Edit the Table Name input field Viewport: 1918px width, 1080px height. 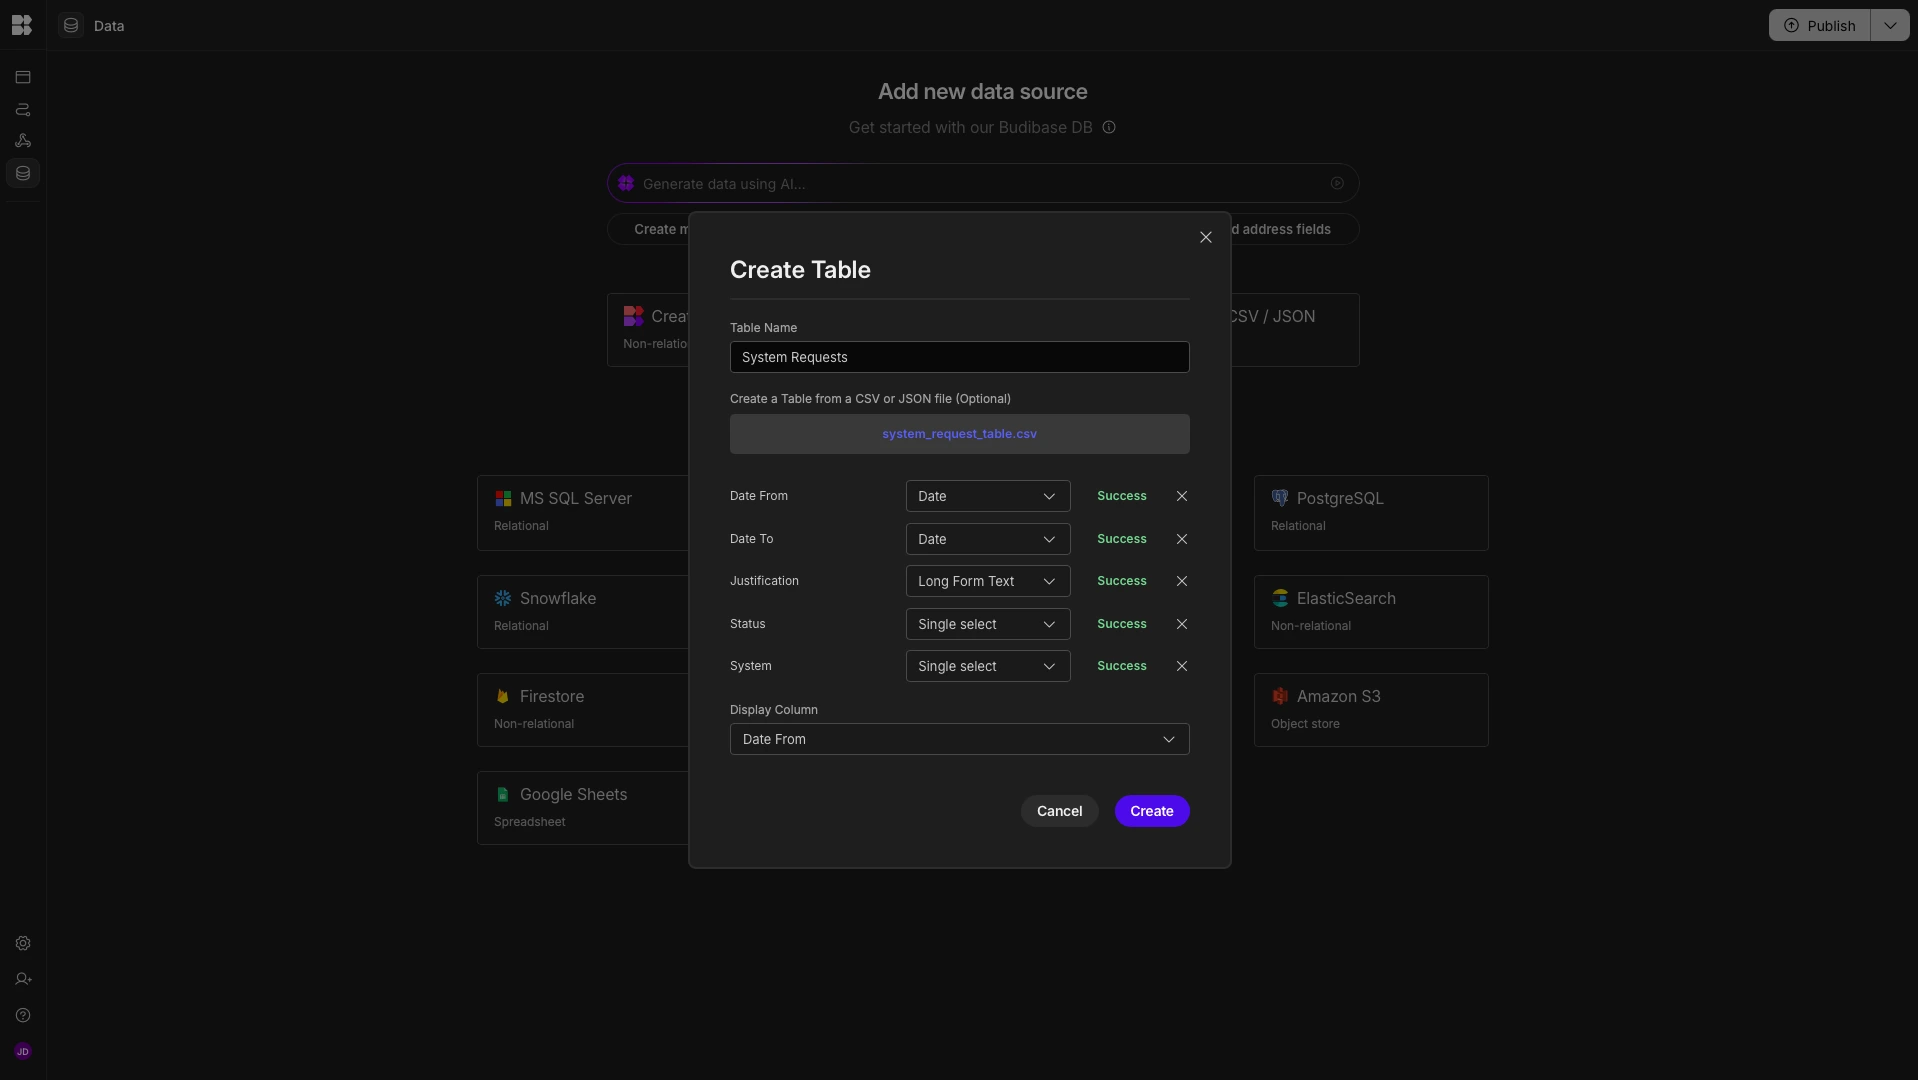(x=959, y=357)
